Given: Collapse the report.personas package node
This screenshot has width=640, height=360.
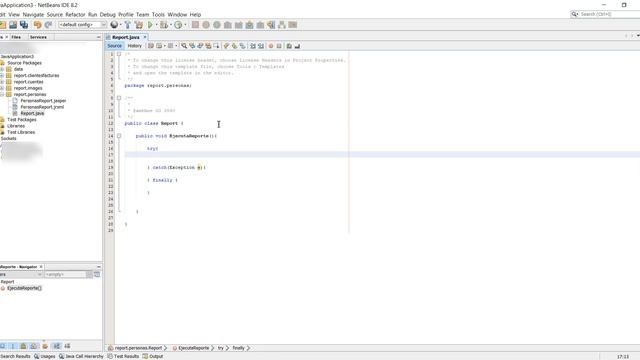Looking at the screenshot, I should [x=2, y=94].
